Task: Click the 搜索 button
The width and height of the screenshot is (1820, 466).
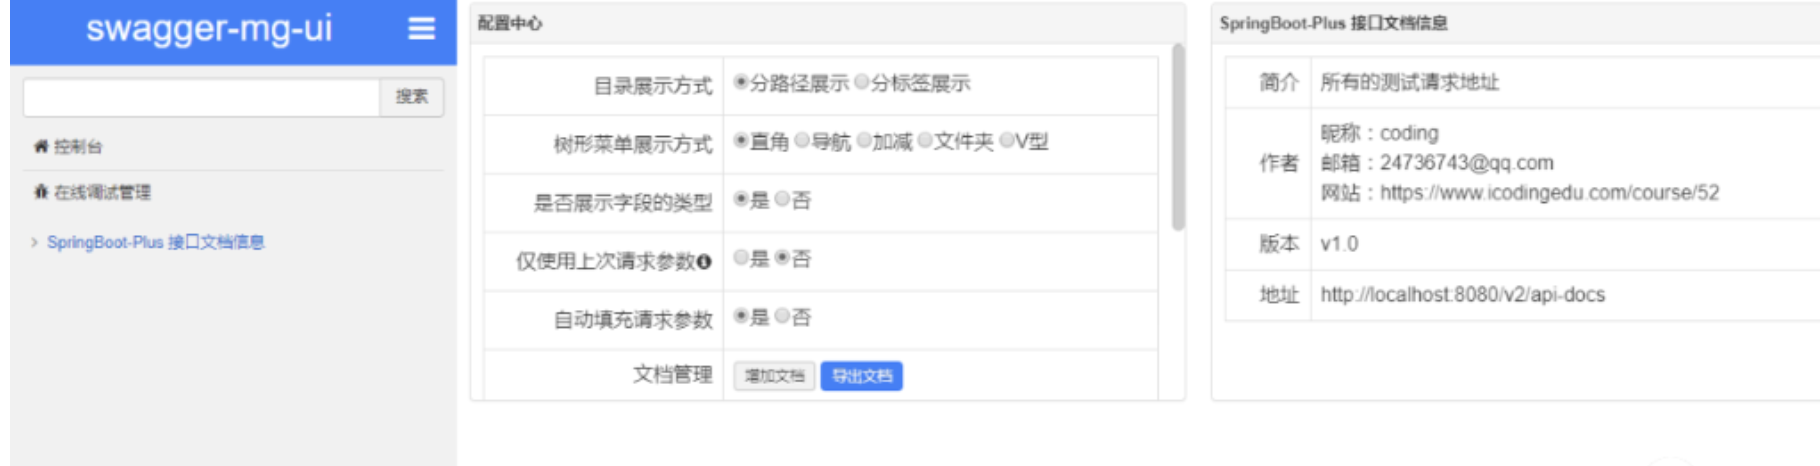Action: pos(411,97)
